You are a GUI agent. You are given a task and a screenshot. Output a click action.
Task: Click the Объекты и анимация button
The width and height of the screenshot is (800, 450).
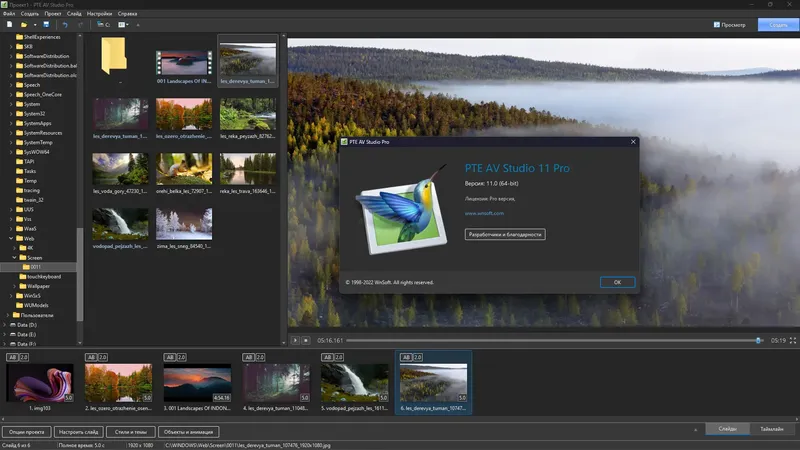(188, 432)
